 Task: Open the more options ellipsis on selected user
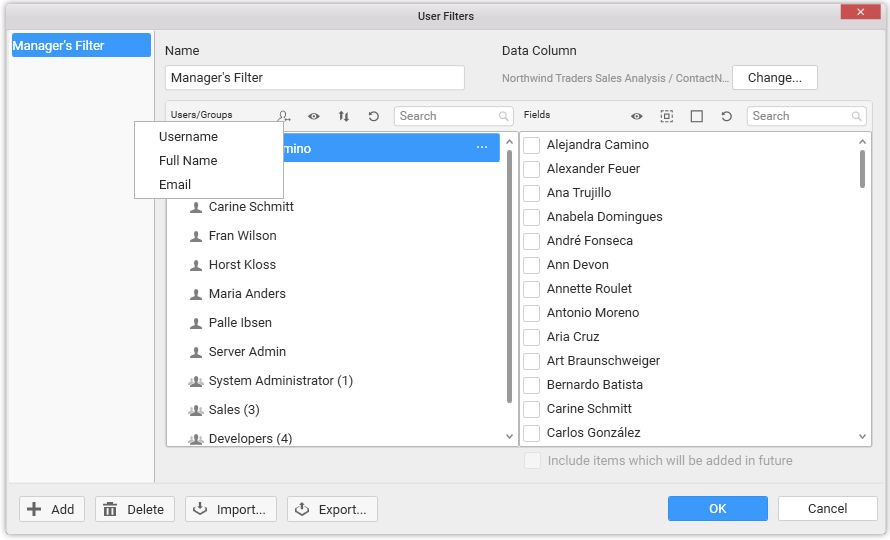(x=482, y=148)
